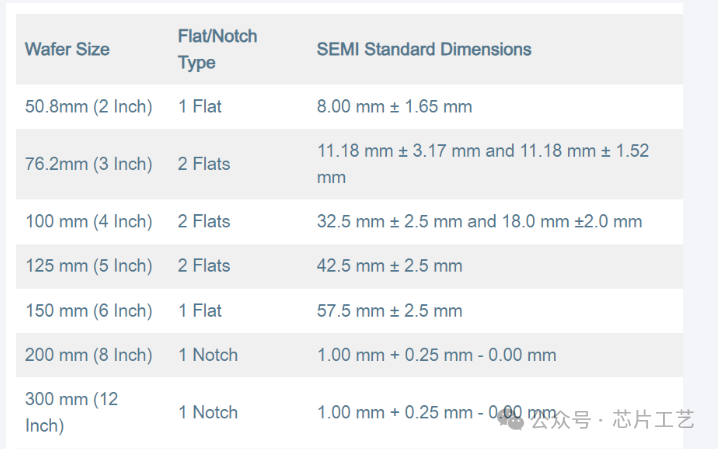Click the Wafer Size column header
The height and width of the screenshot is (449, 718).
click(x=67, y=49)
